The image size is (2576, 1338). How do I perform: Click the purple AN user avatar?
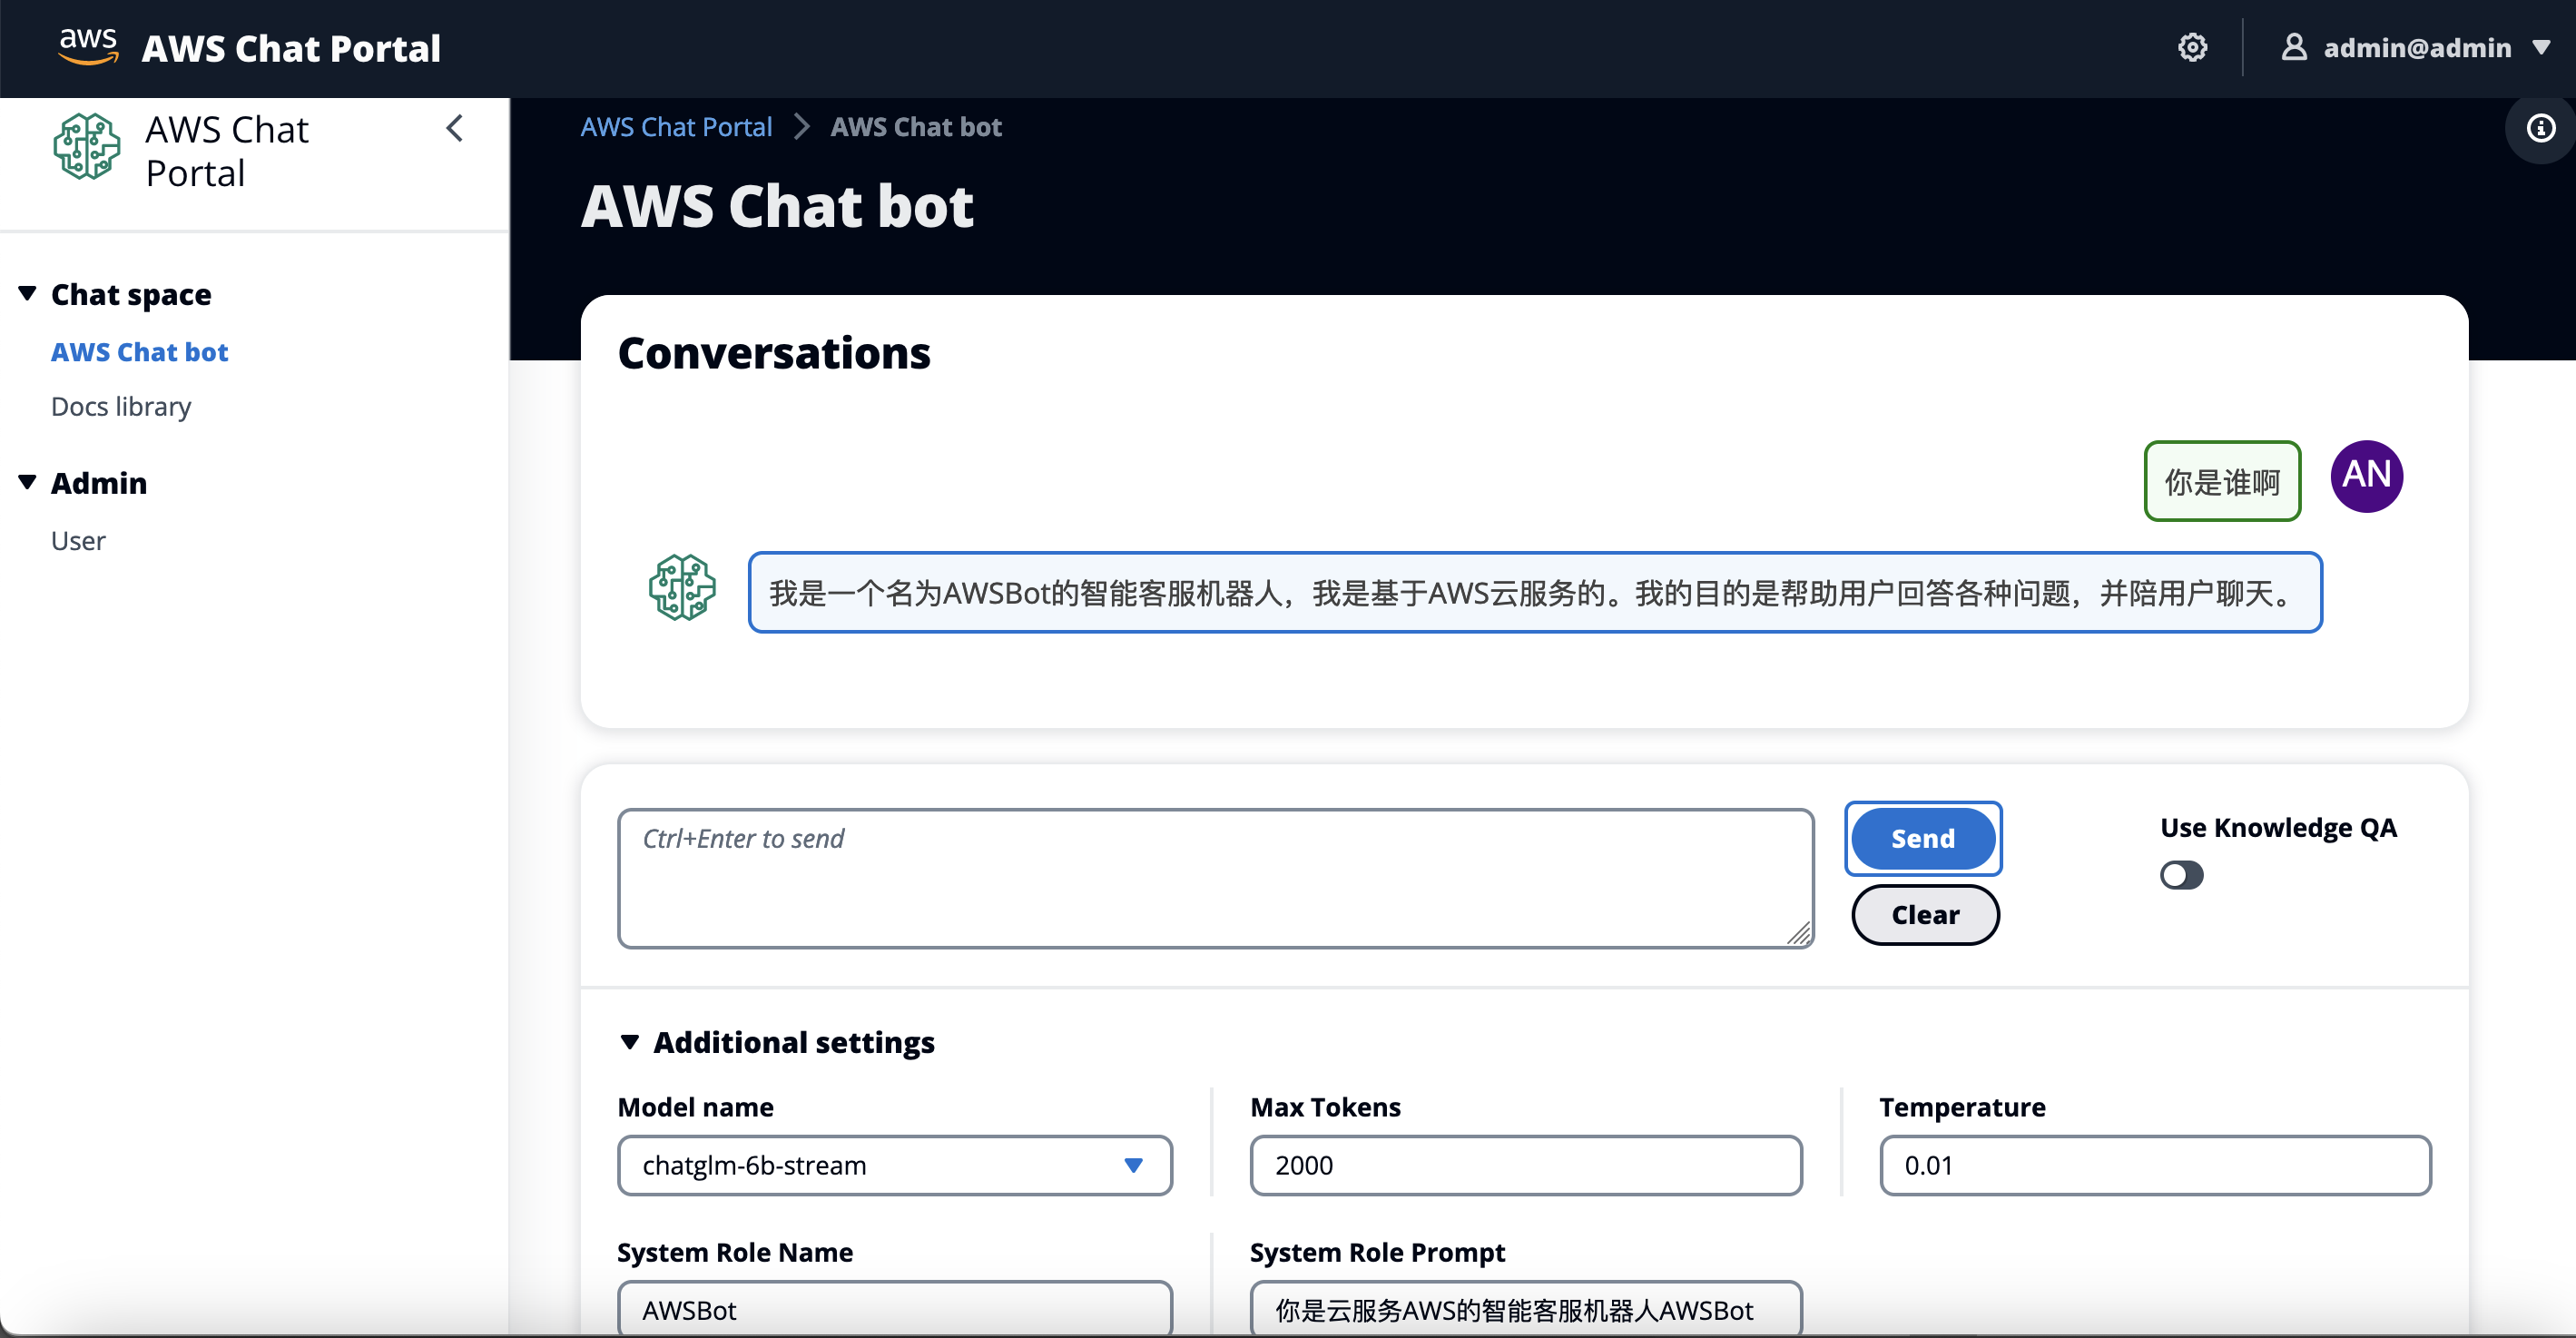tap(2366, 476)
